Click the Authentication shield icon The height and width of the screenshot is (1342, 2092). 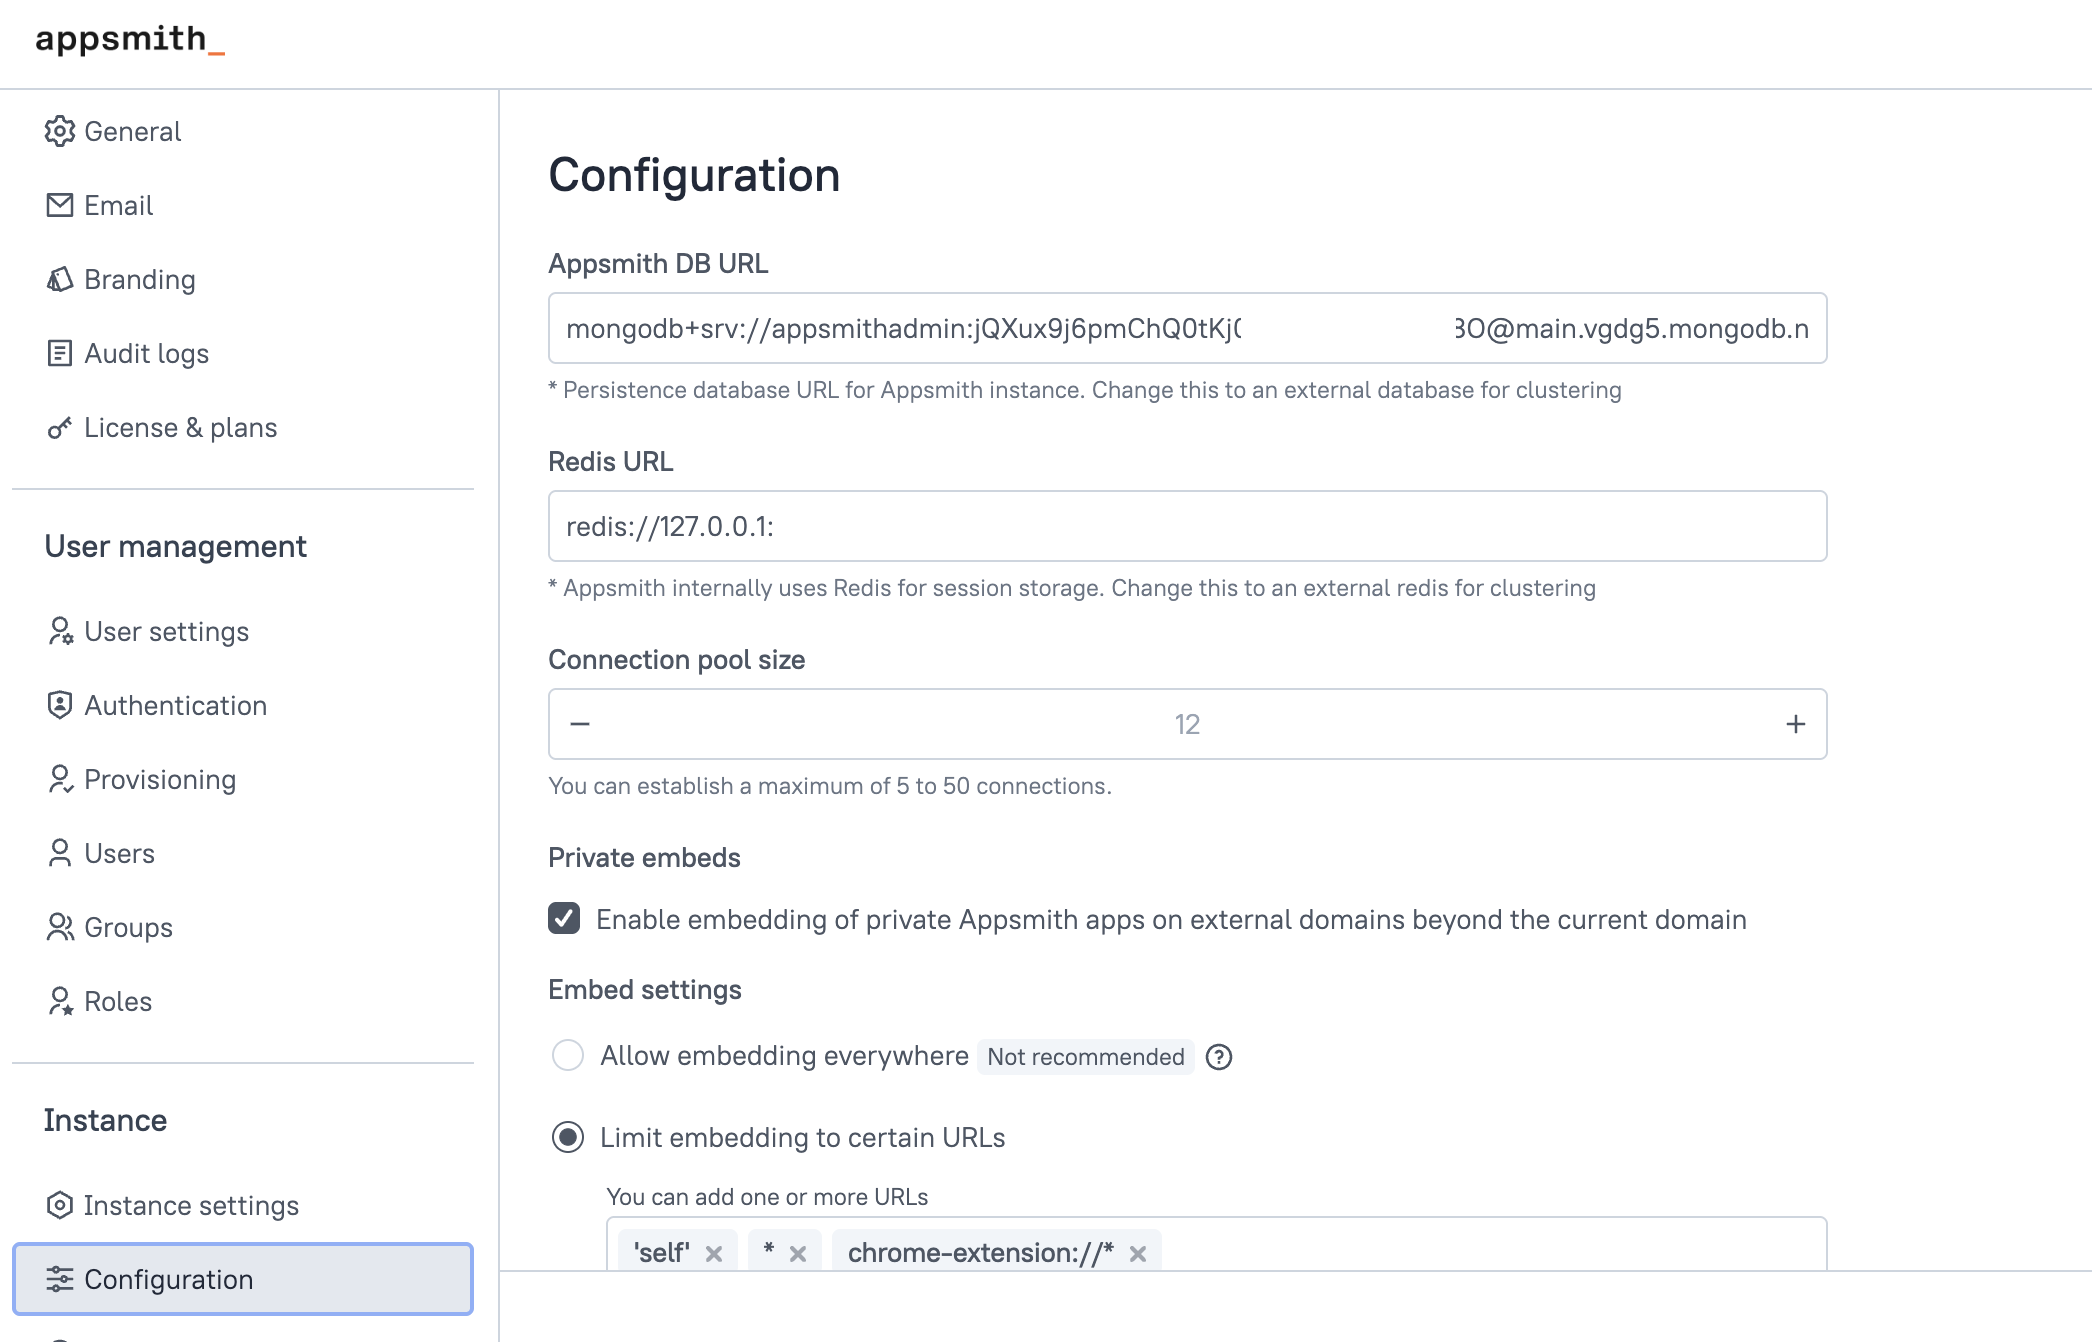pyautogui.click(x=60, y=705)
